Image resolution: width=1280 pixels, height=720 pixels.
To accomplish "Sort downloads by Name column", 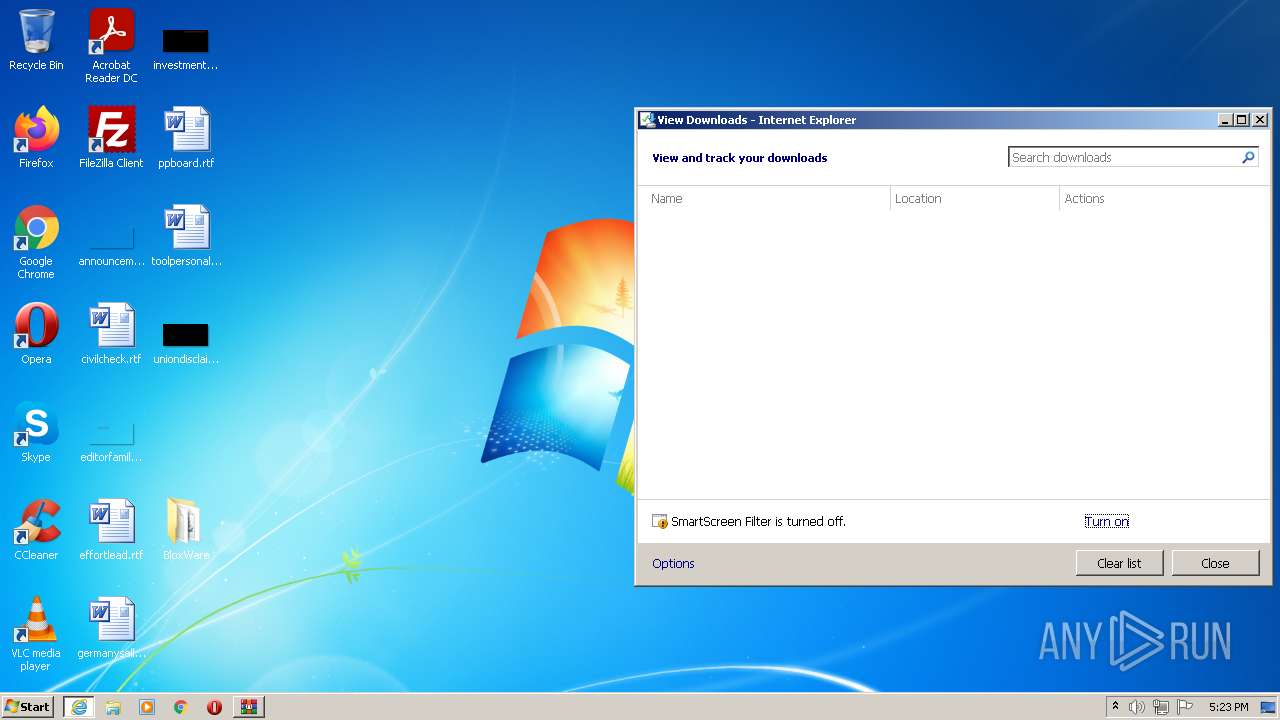I will pos(764,198).
